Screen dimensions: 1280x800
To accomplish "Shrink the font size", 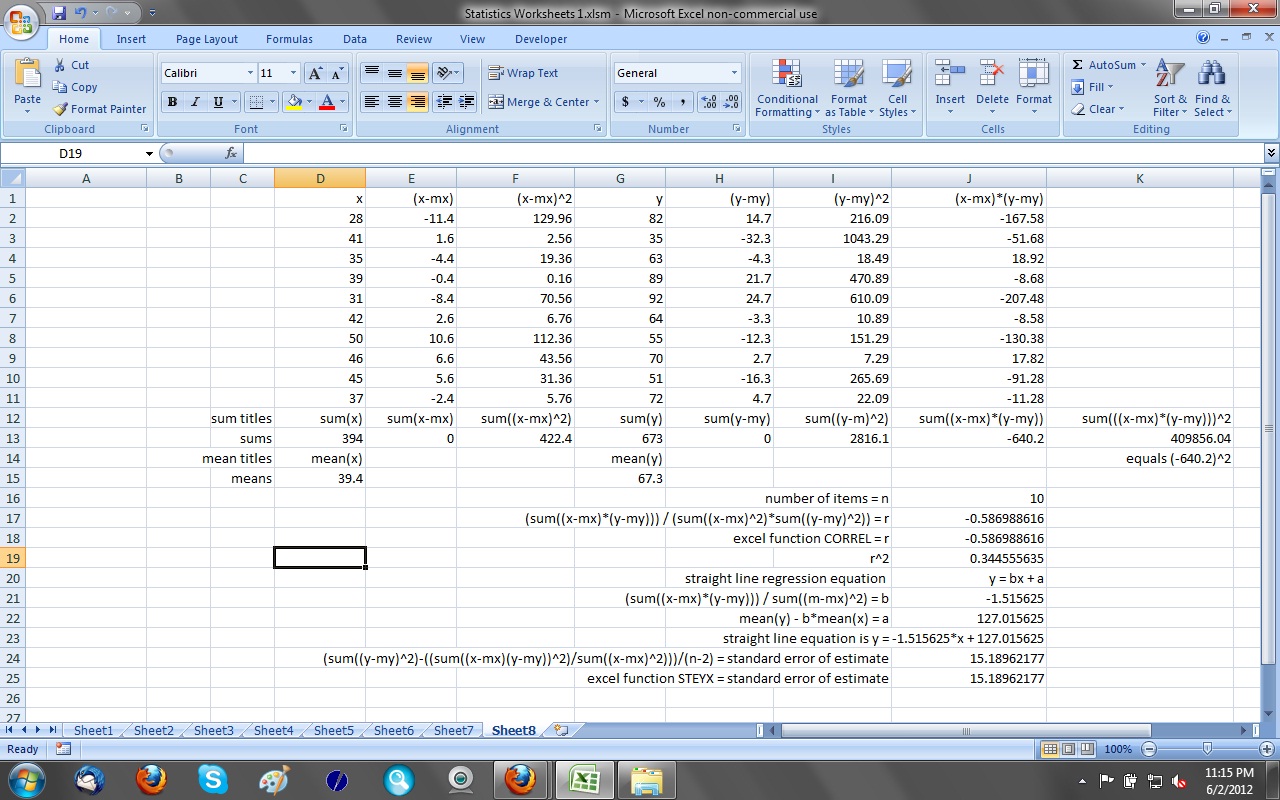I will click(337, 73).
